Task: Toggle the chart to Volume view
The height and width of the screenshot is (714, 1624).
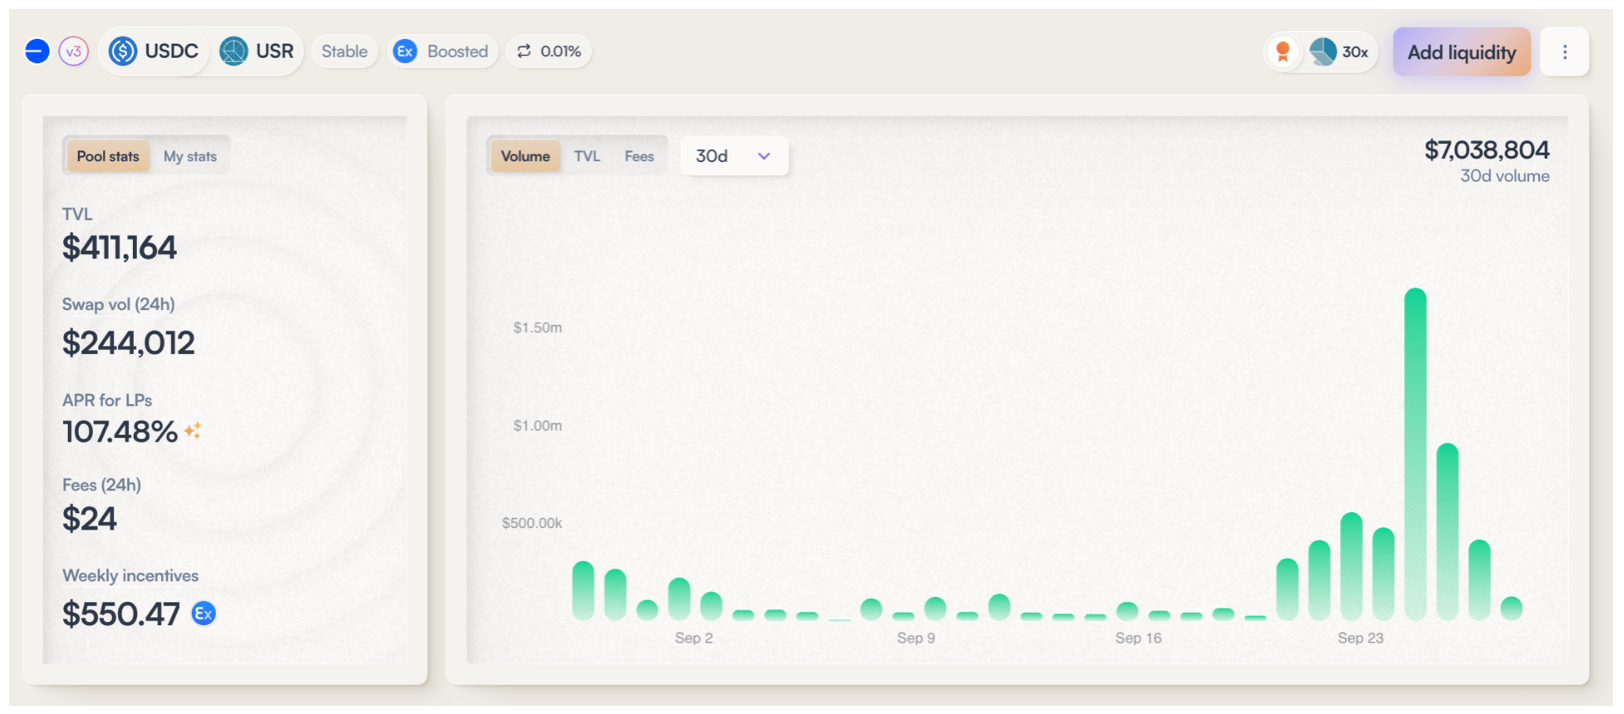Action: (x=525, y=156)
